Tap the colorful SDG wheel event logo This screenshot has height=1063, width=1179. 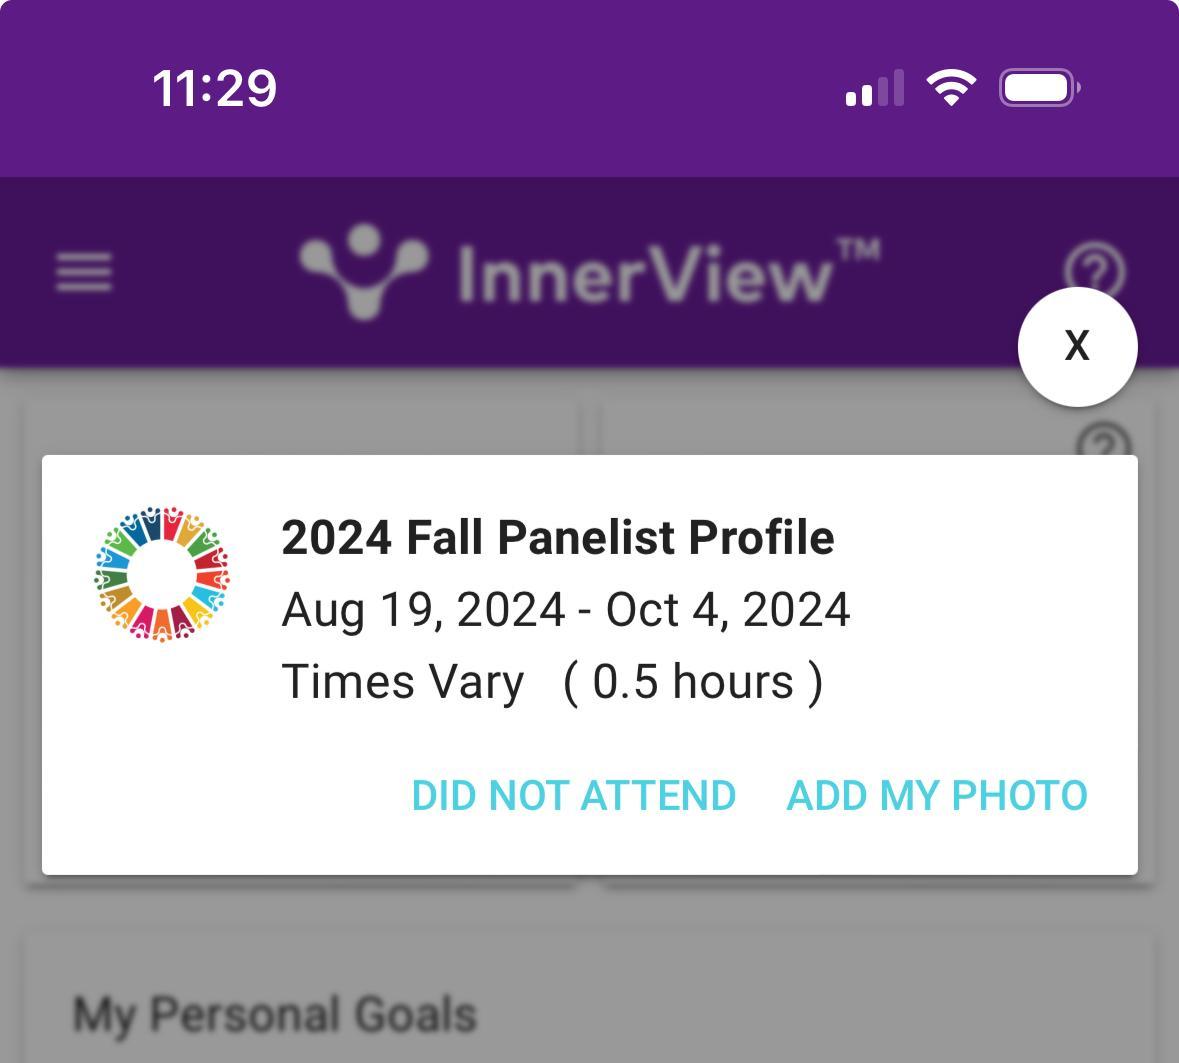pos(162,574)
